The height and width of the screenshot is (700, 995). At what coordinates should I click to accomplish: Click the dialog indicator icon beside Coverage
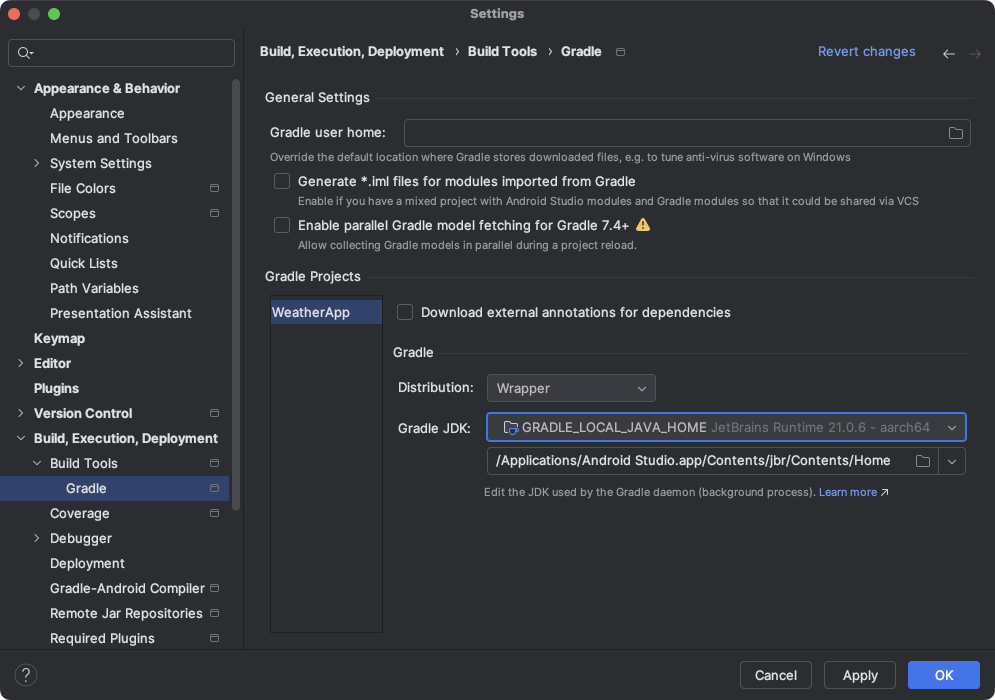click(214, 513)
